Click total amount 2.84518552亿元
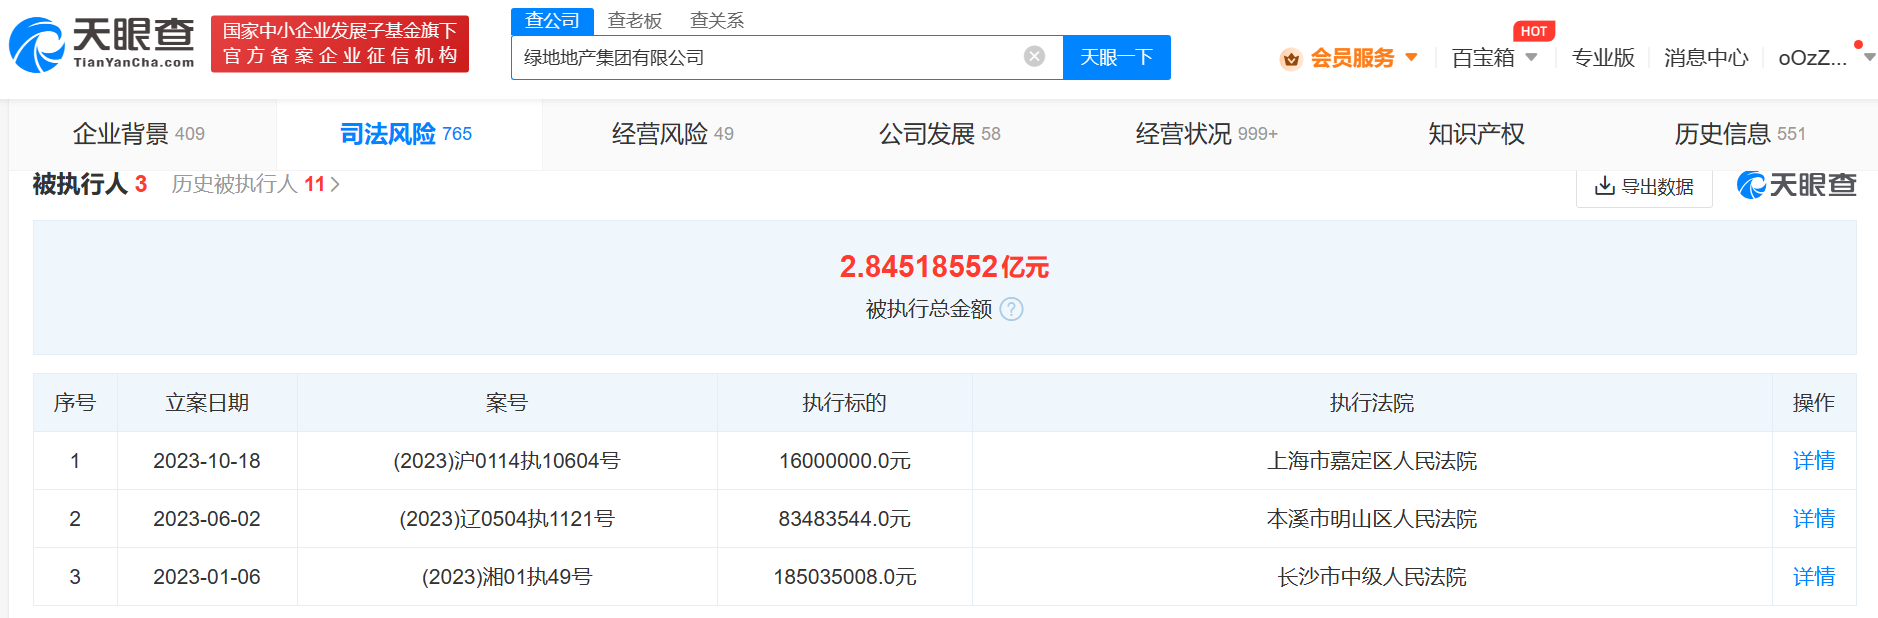This screenshot has width=1878, height=618. [944, 267]
